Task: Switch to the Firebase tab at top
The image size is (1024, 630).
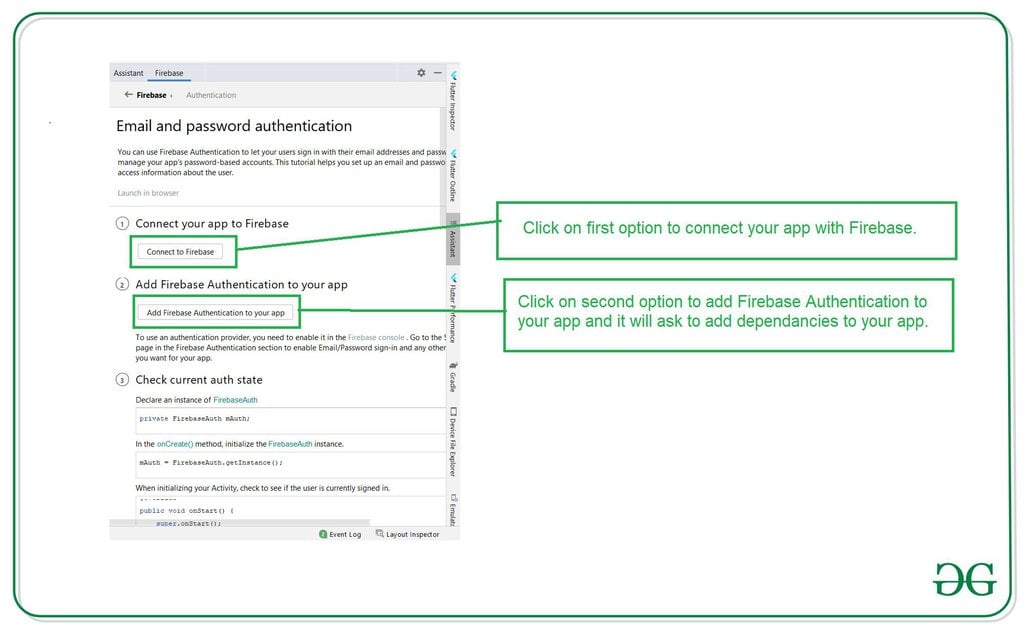Action: pos(168,73)
